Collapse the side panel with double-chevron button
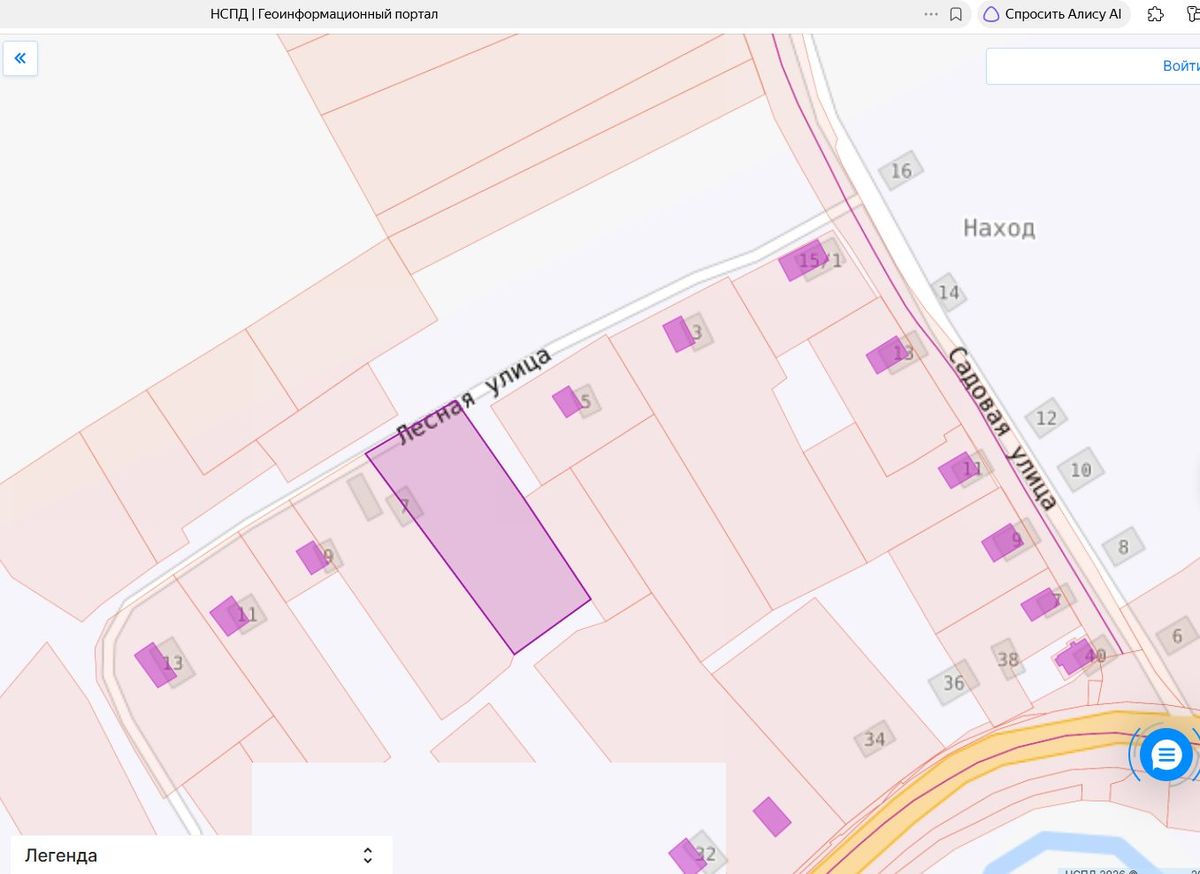1200x874 pixels. (20, 58)
